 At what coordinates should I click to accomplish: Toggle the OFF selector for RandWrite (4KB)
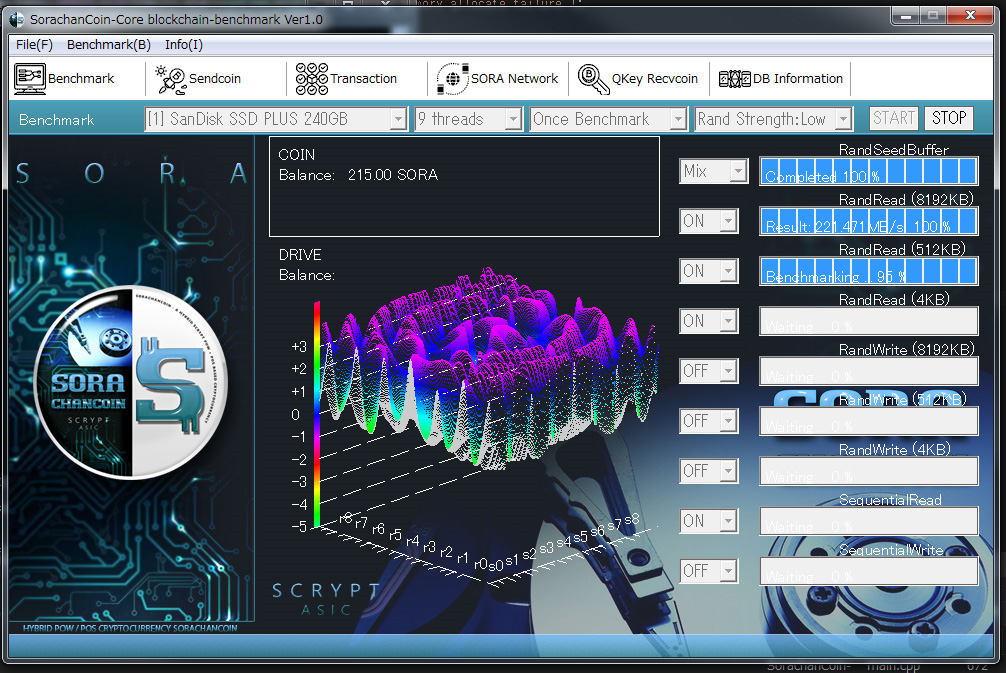709,472
